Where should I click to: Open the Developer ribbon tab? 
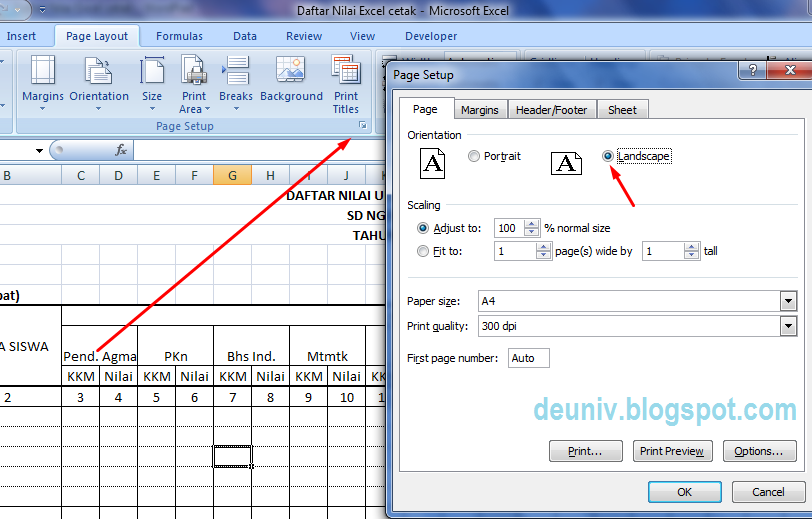tap(431, 36)
